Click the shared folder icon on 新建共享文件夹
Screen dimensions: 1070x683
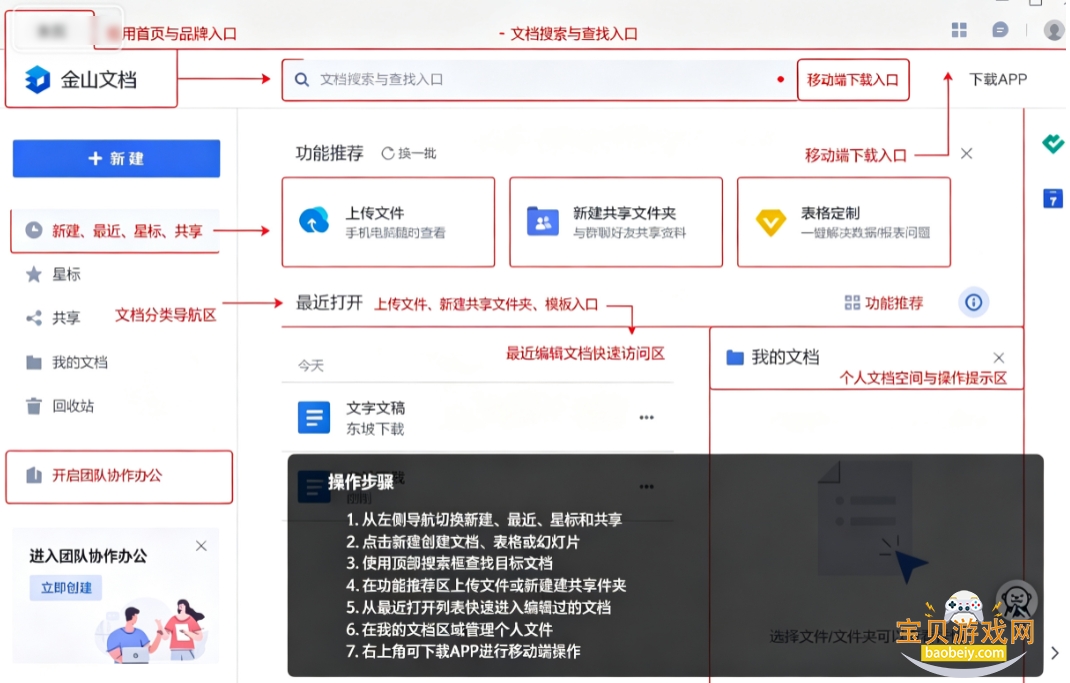pyautogui.click(x=543, y=221)
